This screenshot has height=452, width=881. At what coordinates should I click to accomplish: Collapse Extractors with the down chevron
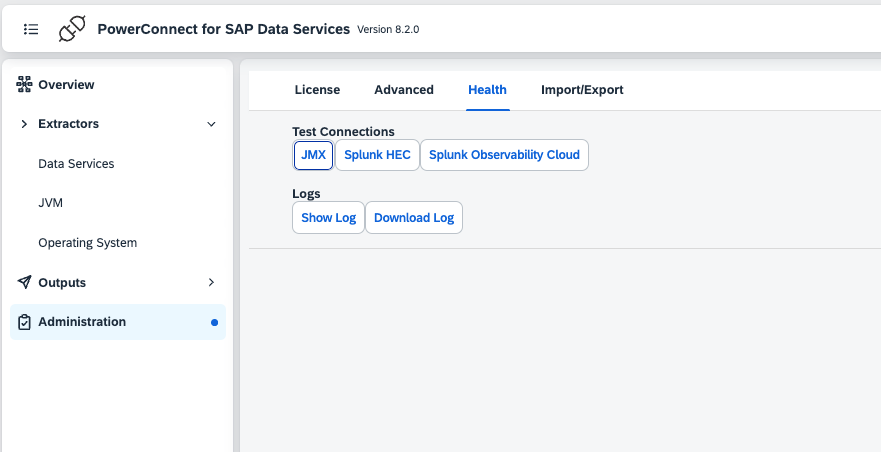[211, 124]
